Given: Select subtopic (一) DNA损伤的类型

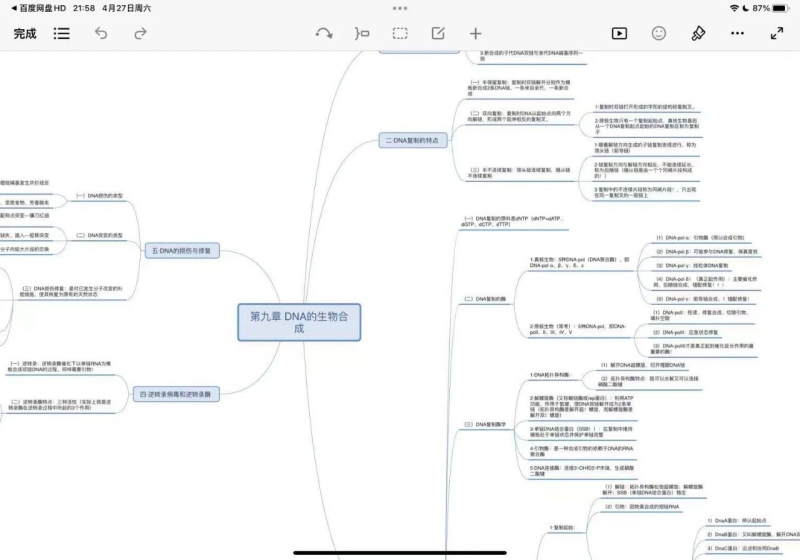Looking at the screenshot, I should (x=99, y=196).
